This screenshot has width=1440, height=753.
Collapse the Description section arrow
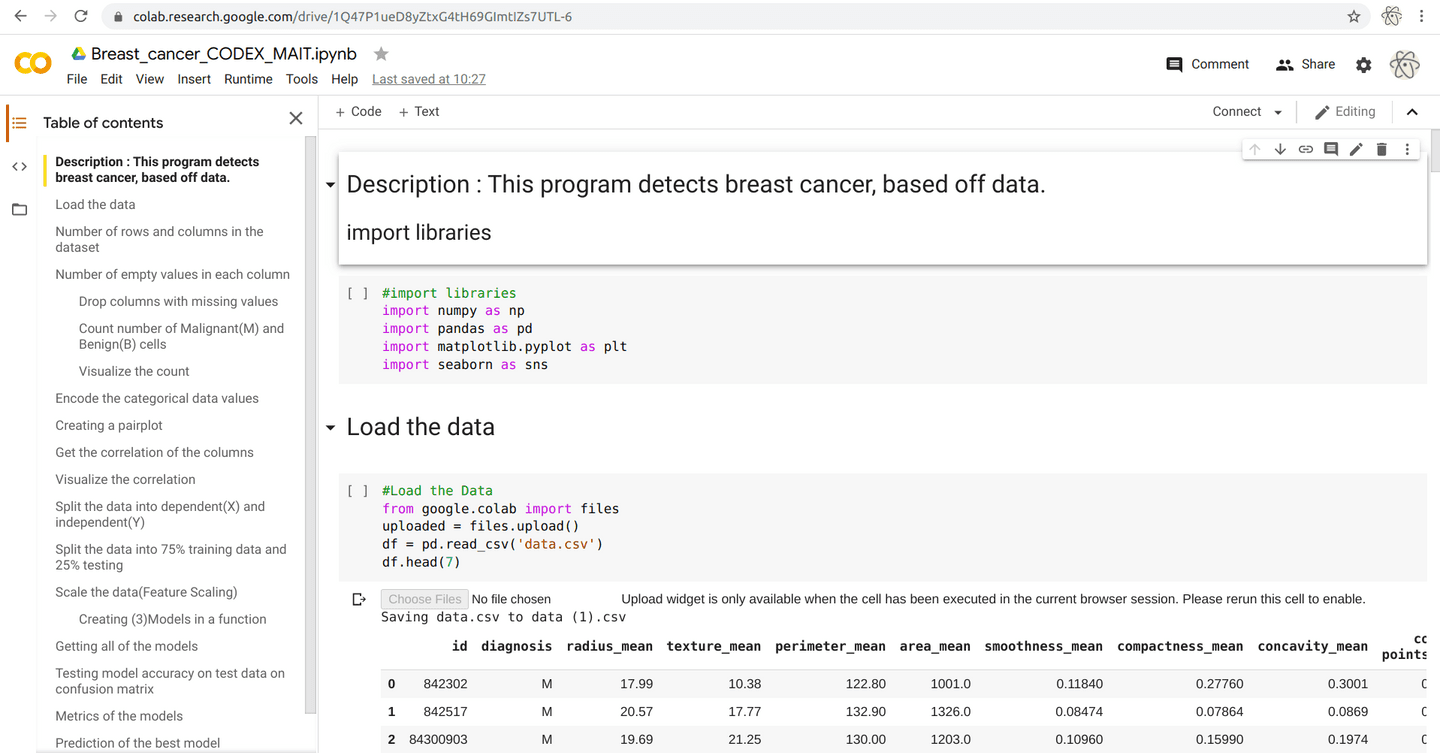330,185
